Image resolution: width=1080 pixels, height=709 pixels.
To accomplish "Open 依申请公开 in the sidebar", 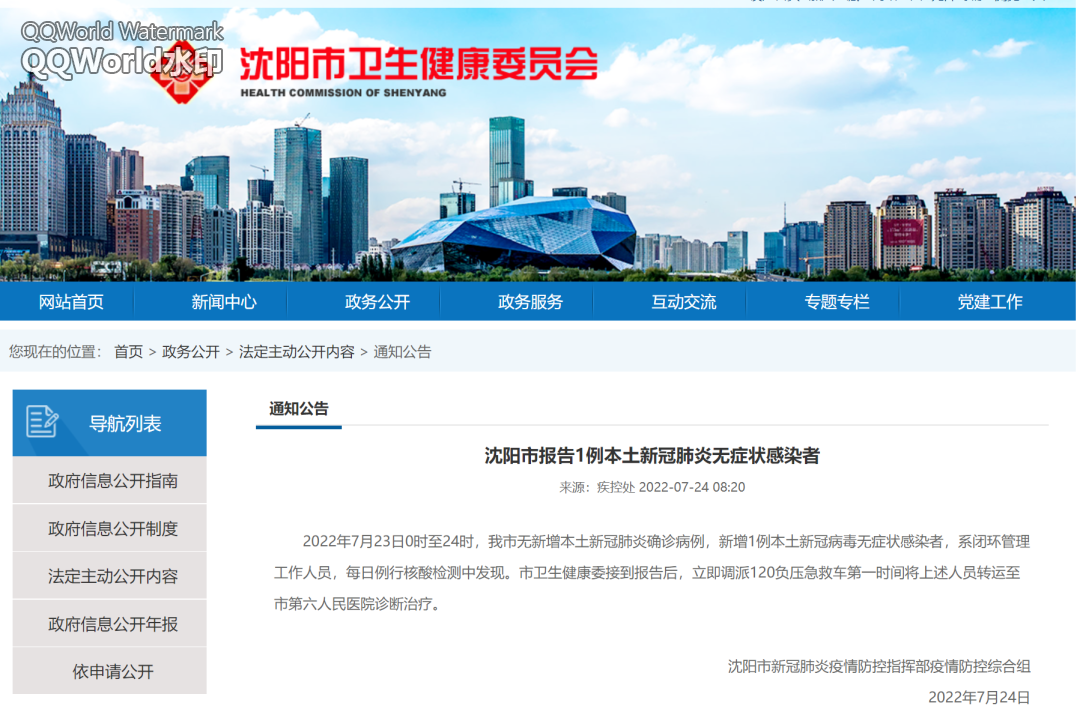I will point(110,672).
